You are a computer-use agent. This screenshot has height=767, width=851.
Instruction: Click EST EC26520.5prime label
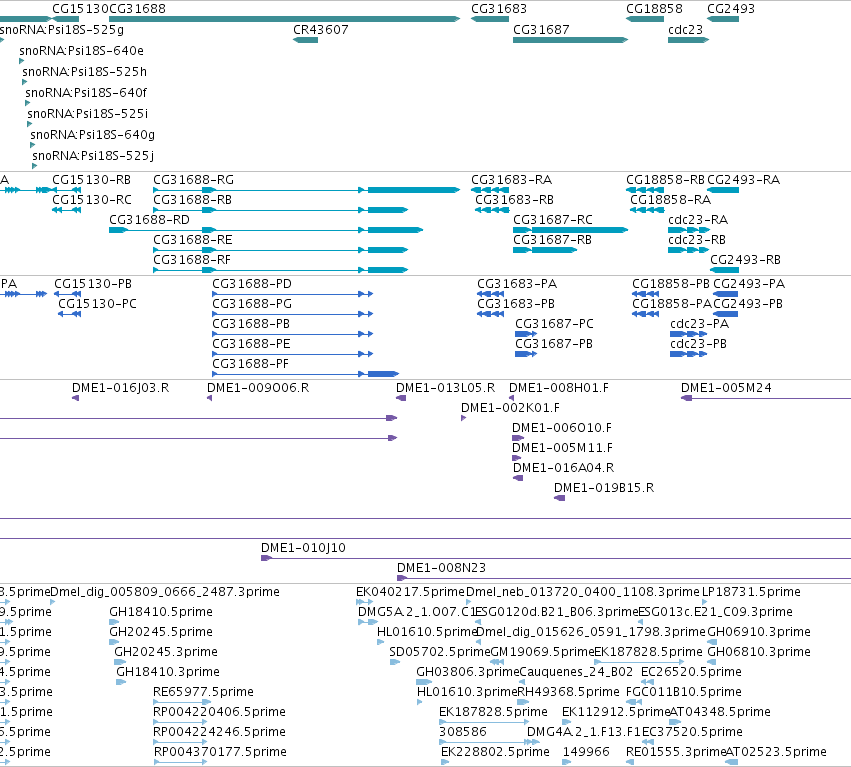coord(691,672)
